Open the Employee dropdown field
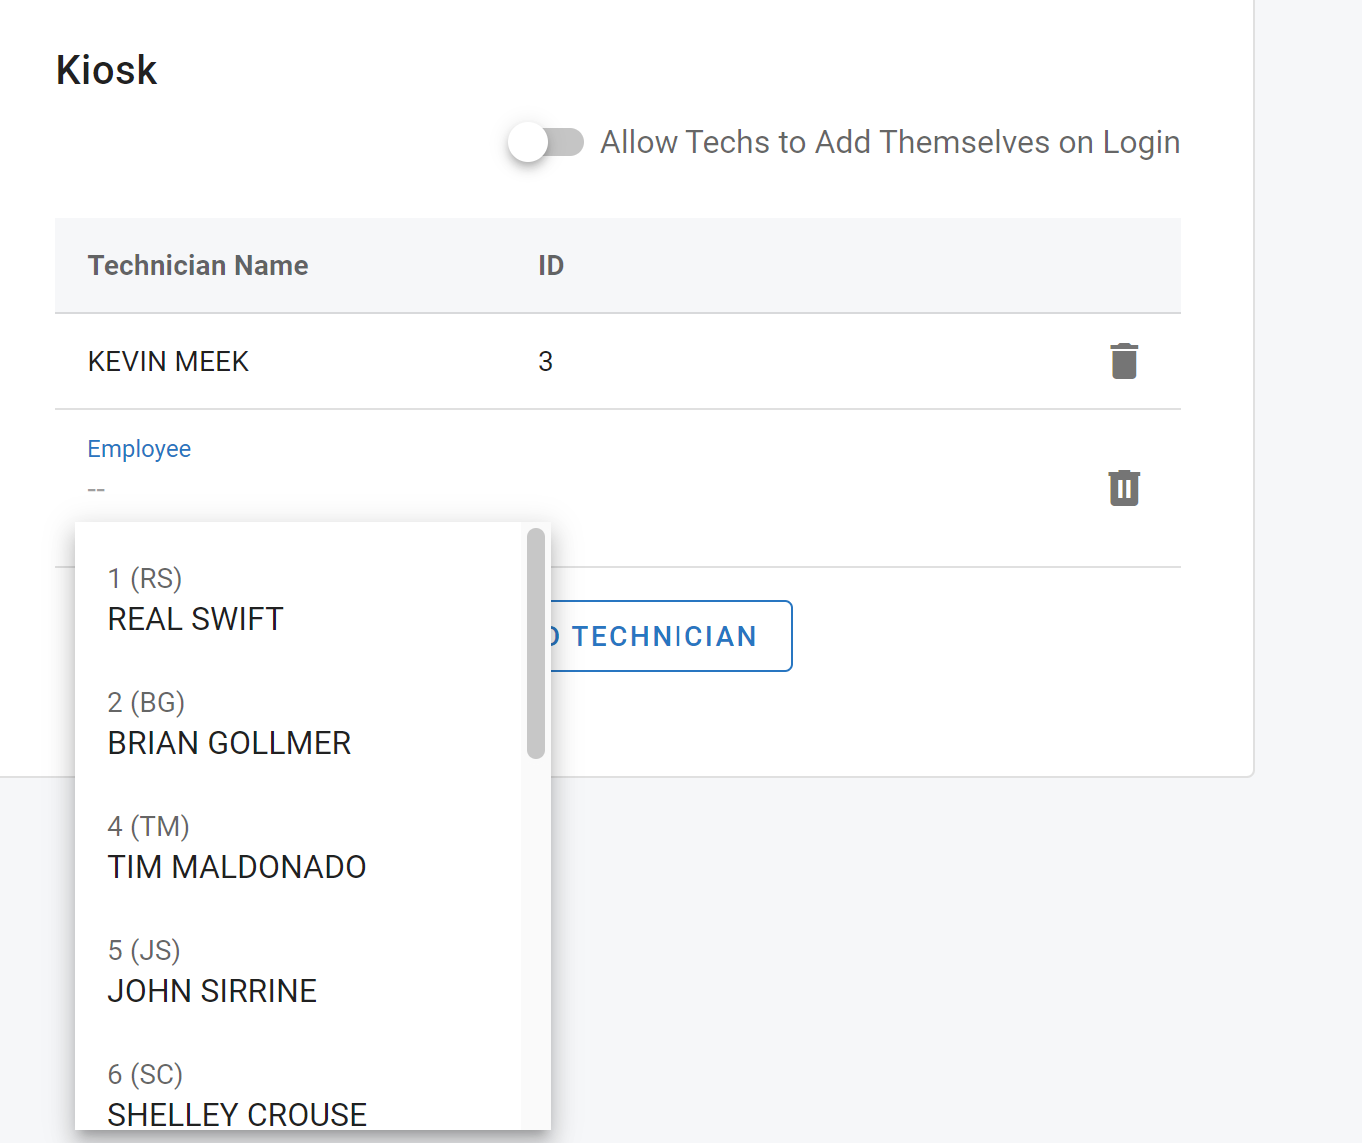This screenshot has width=1362, height=1143. tap(300, 488)
